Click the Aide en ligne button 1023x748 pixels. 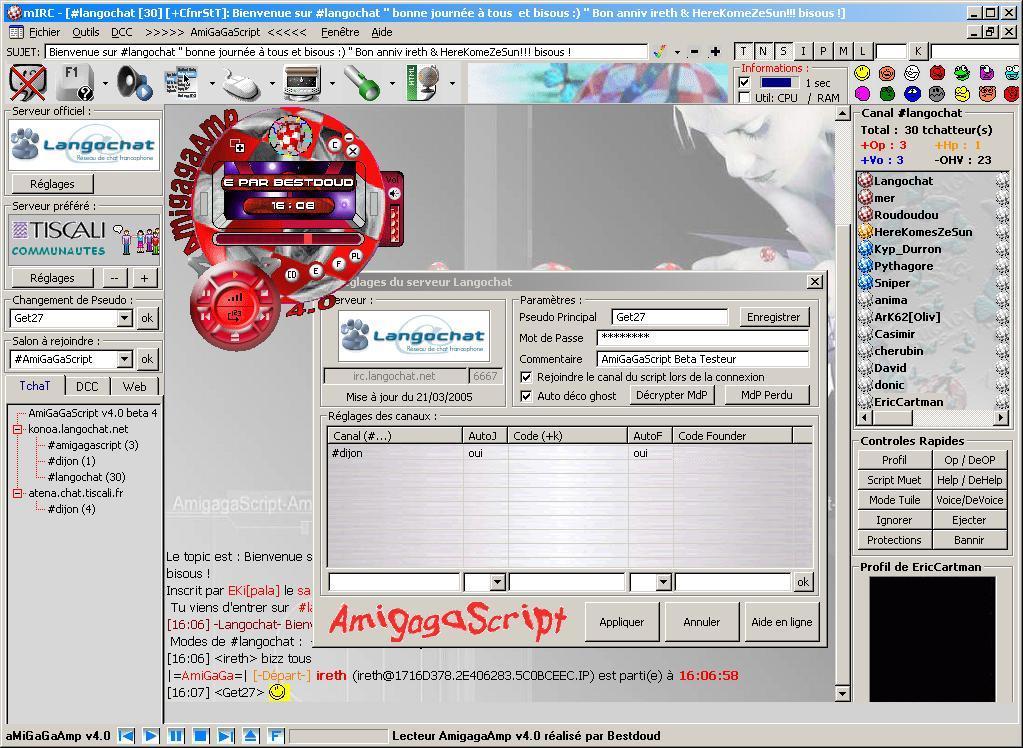[781, 622]
